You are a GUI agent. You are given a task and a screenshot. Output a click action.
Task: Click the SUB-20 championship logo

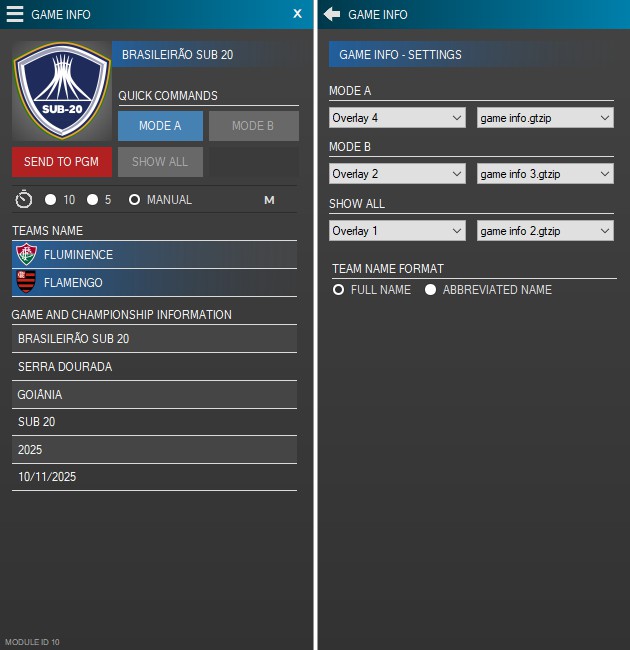[x=61, y=92]
